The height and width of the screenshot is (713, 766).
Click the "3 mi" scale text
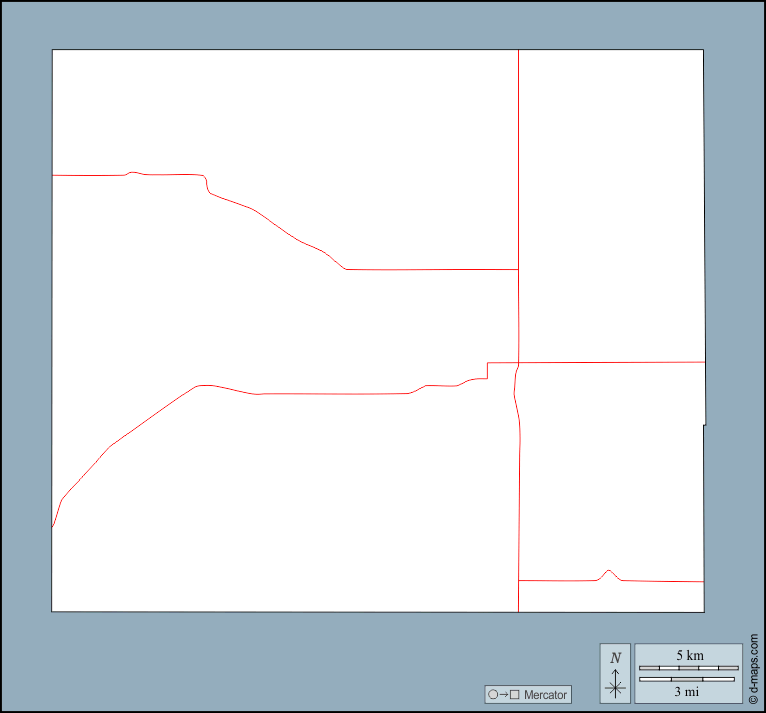(x=688, y=692)
